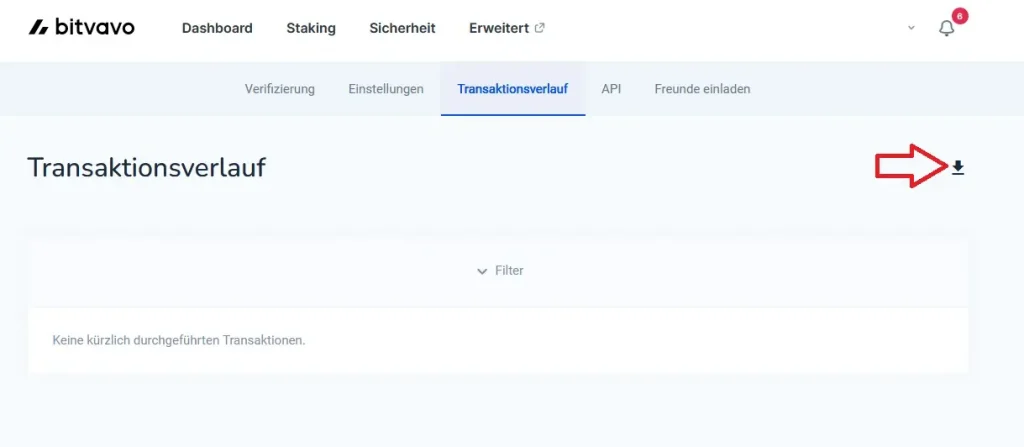Open the account dropdown next to the bell
The height and width of the screenshot is (447, 1024).
[911, 28]
